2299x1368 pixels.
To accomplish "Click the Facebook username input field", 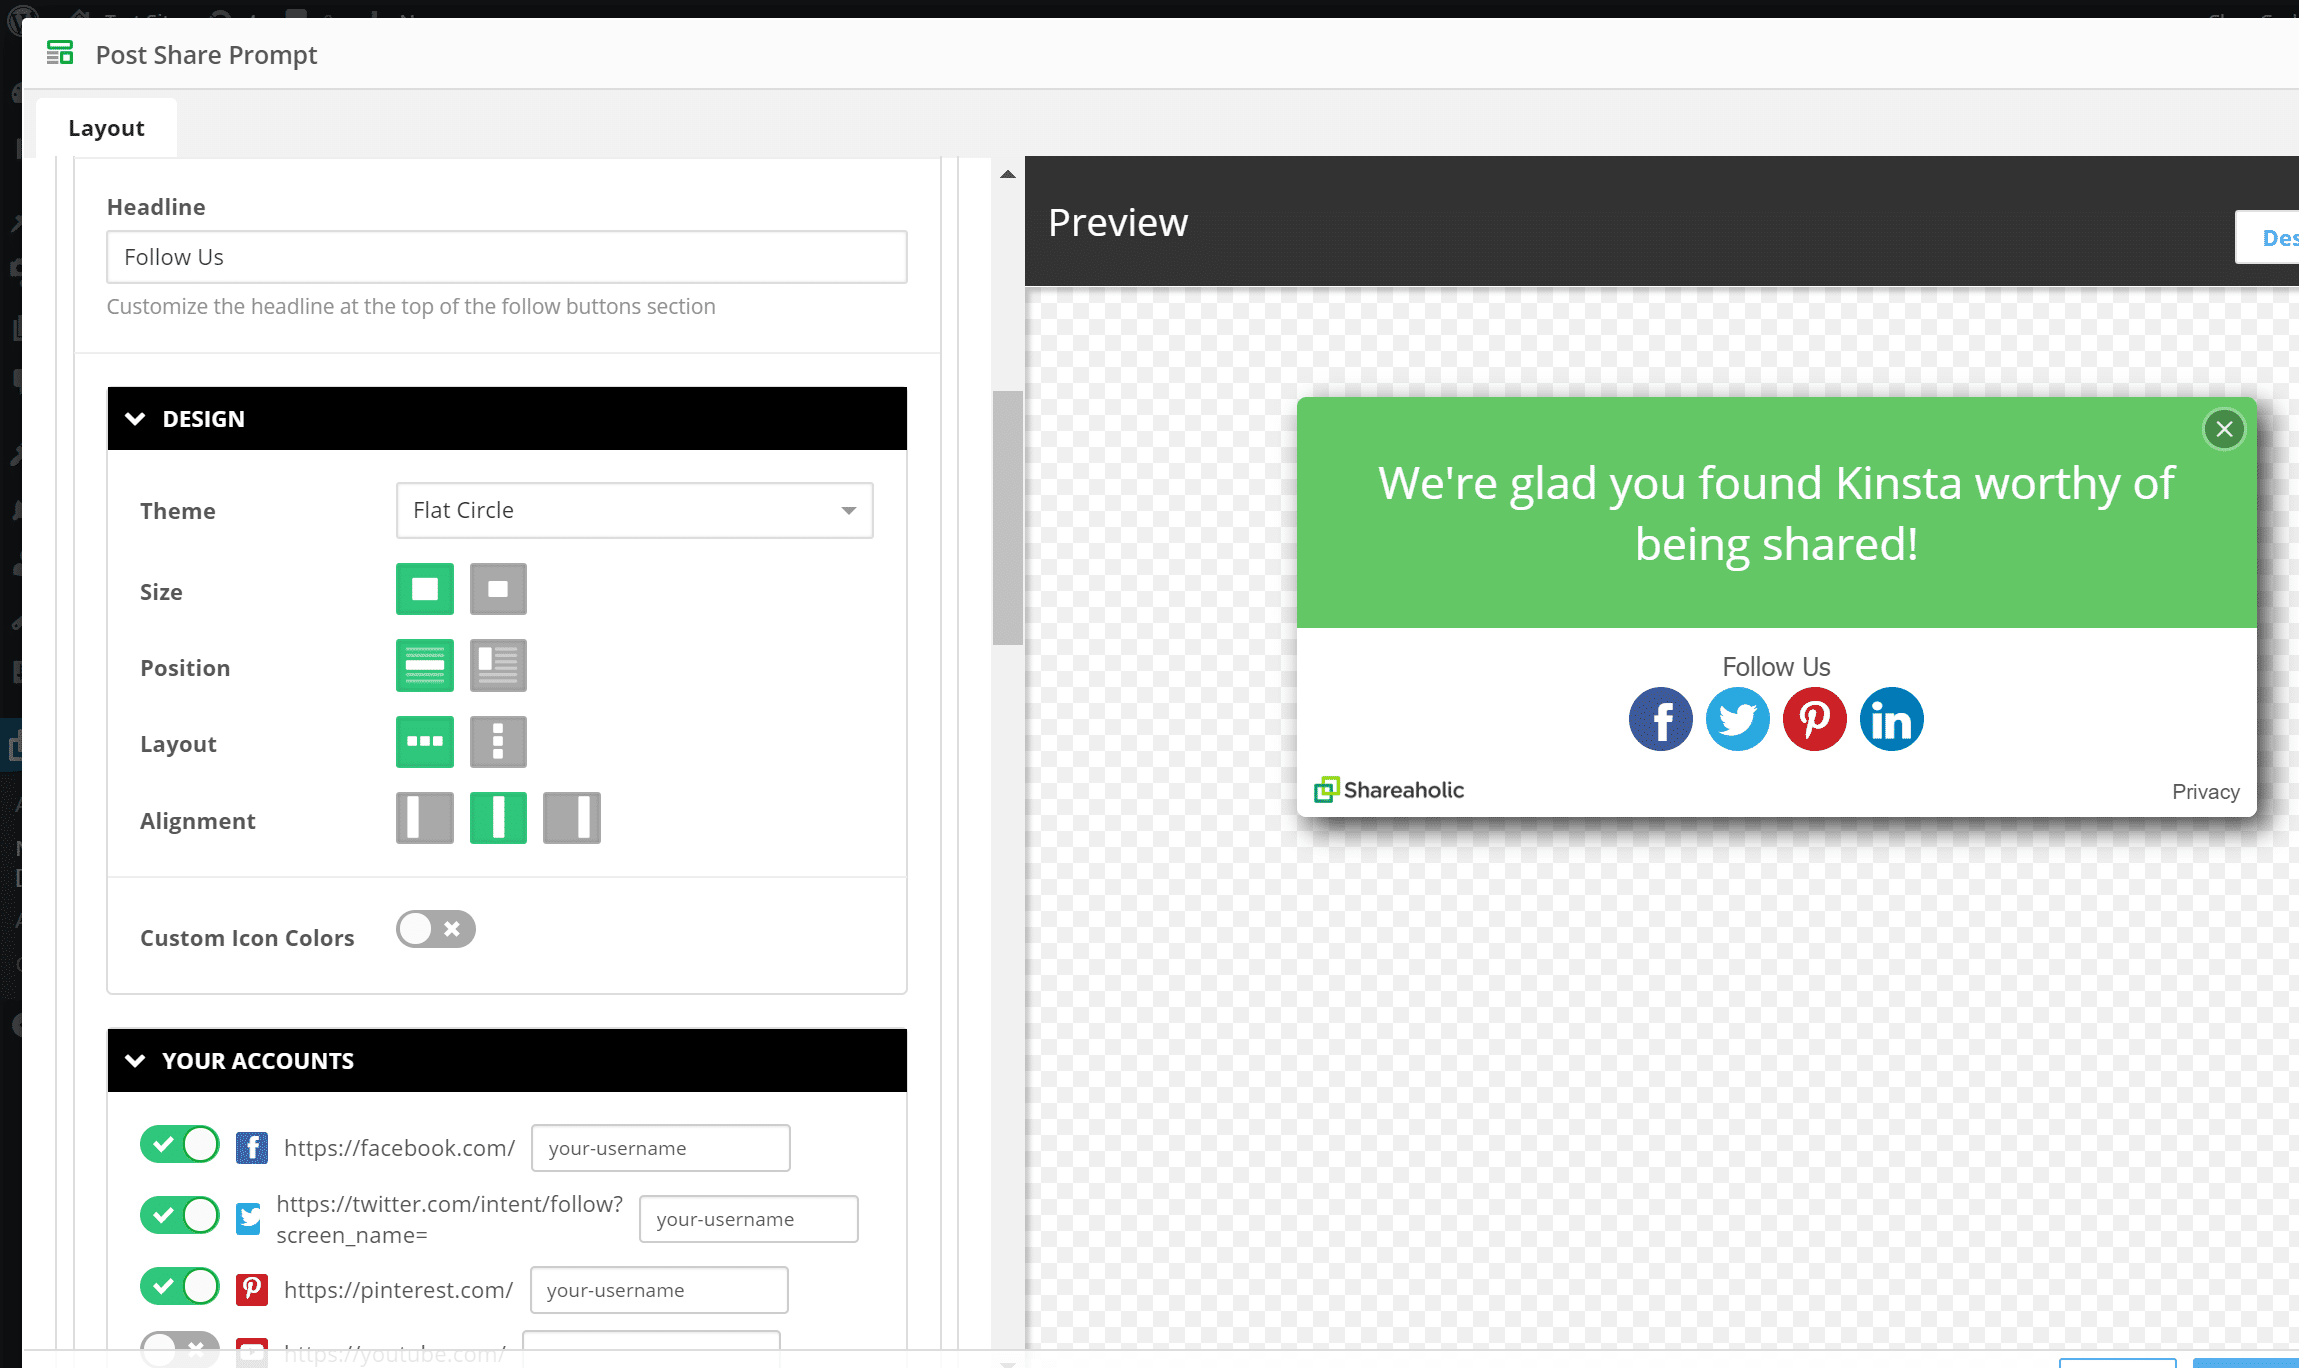I will (x=658, y=1148).
